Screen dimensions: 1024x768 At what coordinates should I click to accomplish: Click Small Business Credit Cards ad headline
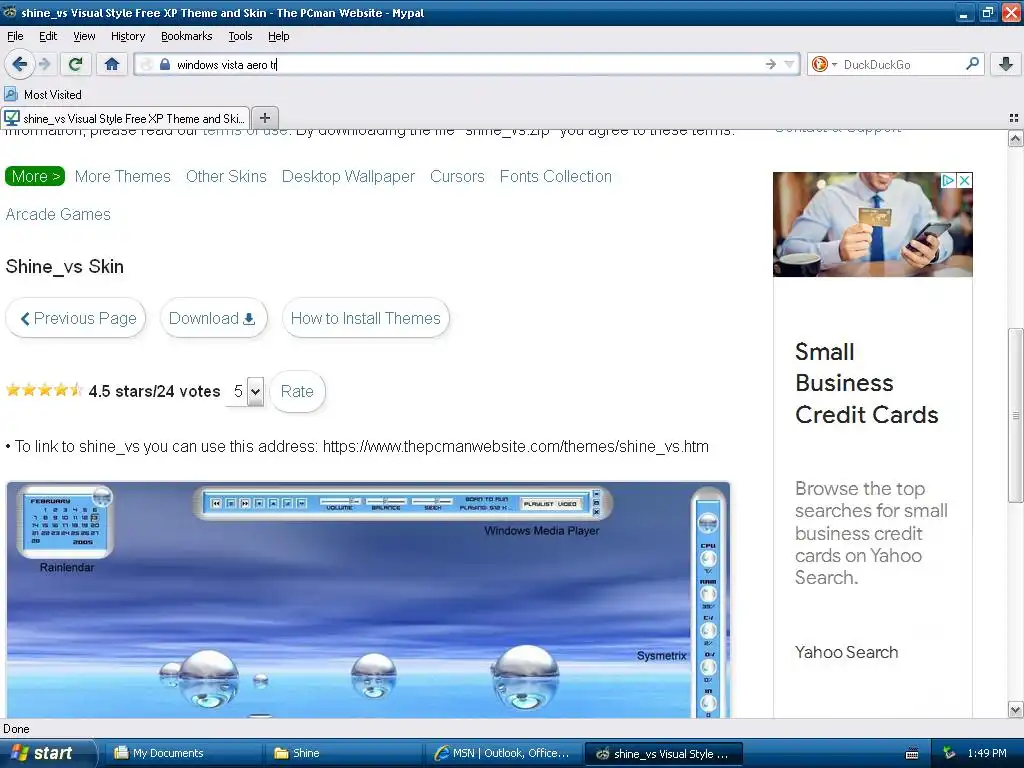click(867, 383)
